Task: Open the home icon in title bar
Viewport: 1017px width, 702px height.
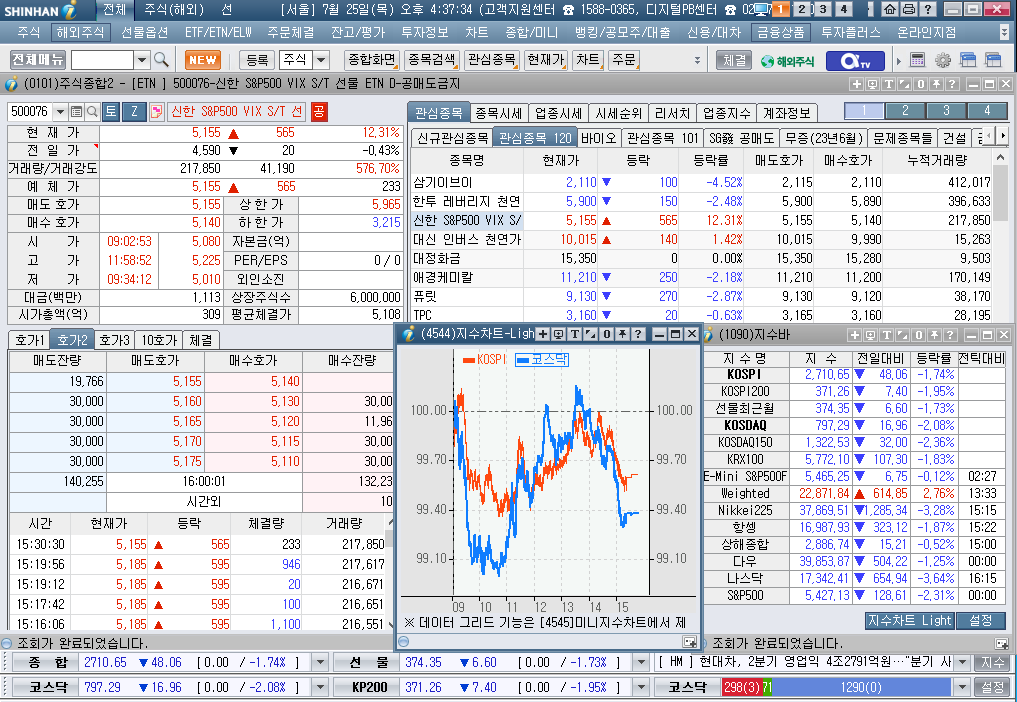Action: (x=891, y=9)
